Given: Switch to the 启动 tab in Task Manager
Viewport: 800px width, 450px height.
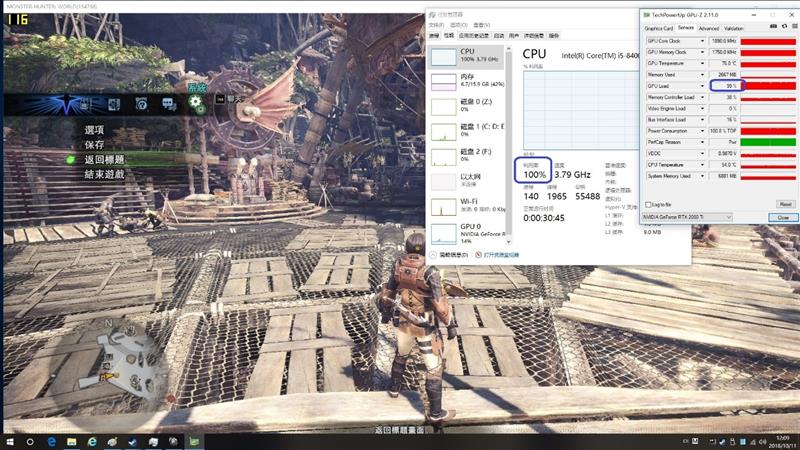Looking at the screenshot, I should click(499, 36).
